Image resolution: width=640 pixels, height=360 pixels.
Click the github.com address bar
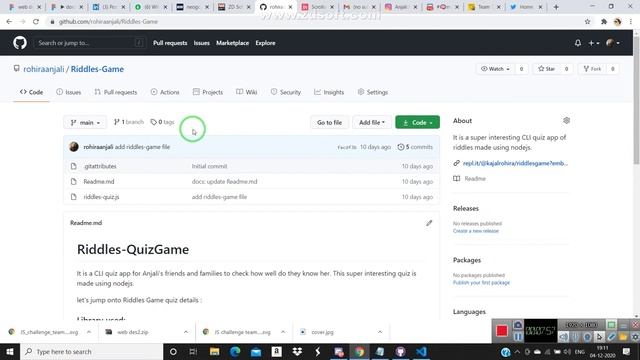[x=314, y=22]
